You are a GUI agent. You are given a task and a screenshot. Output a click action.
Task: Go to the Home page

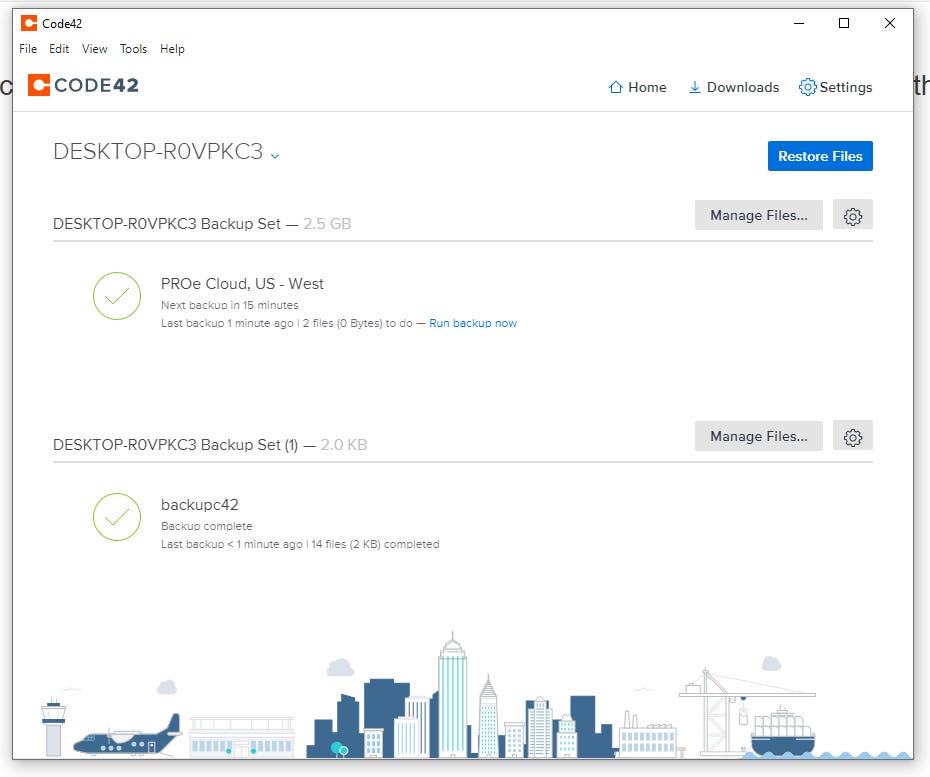(x=638, y=87)
